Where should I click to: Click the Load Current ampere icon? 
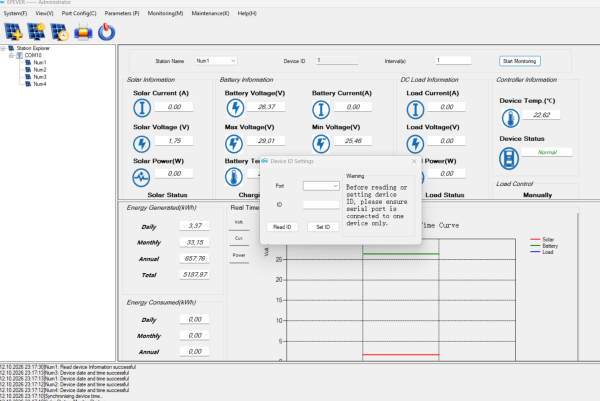(415, 109)
